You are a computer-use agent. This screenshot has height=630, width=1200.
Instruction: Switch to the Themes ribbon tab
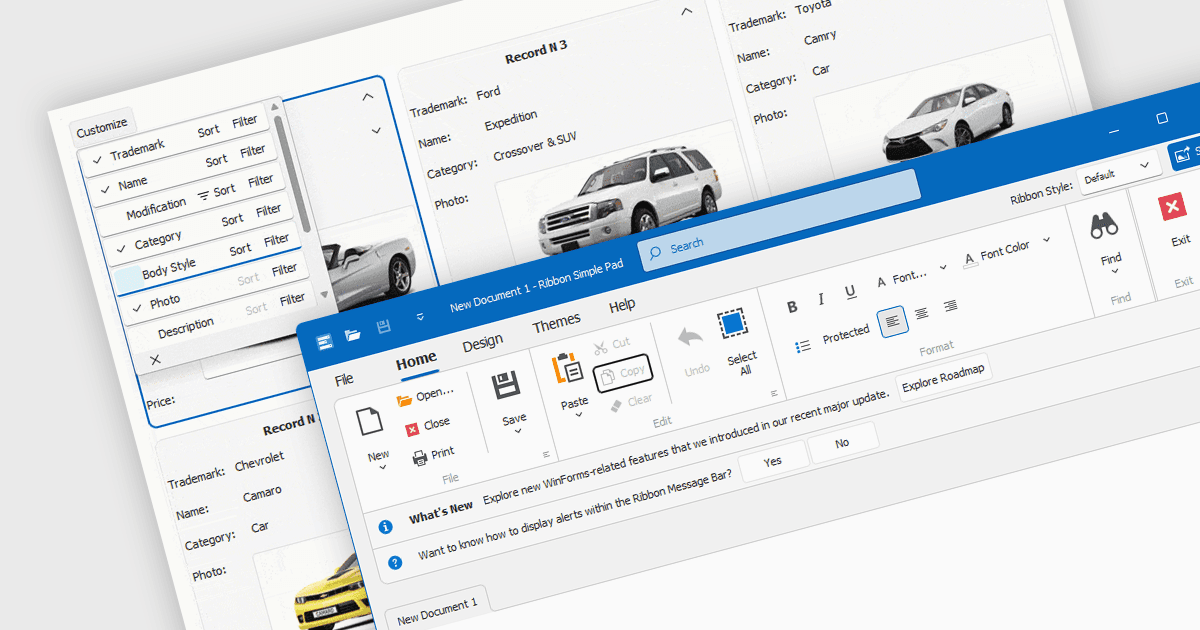click(556, 322)
